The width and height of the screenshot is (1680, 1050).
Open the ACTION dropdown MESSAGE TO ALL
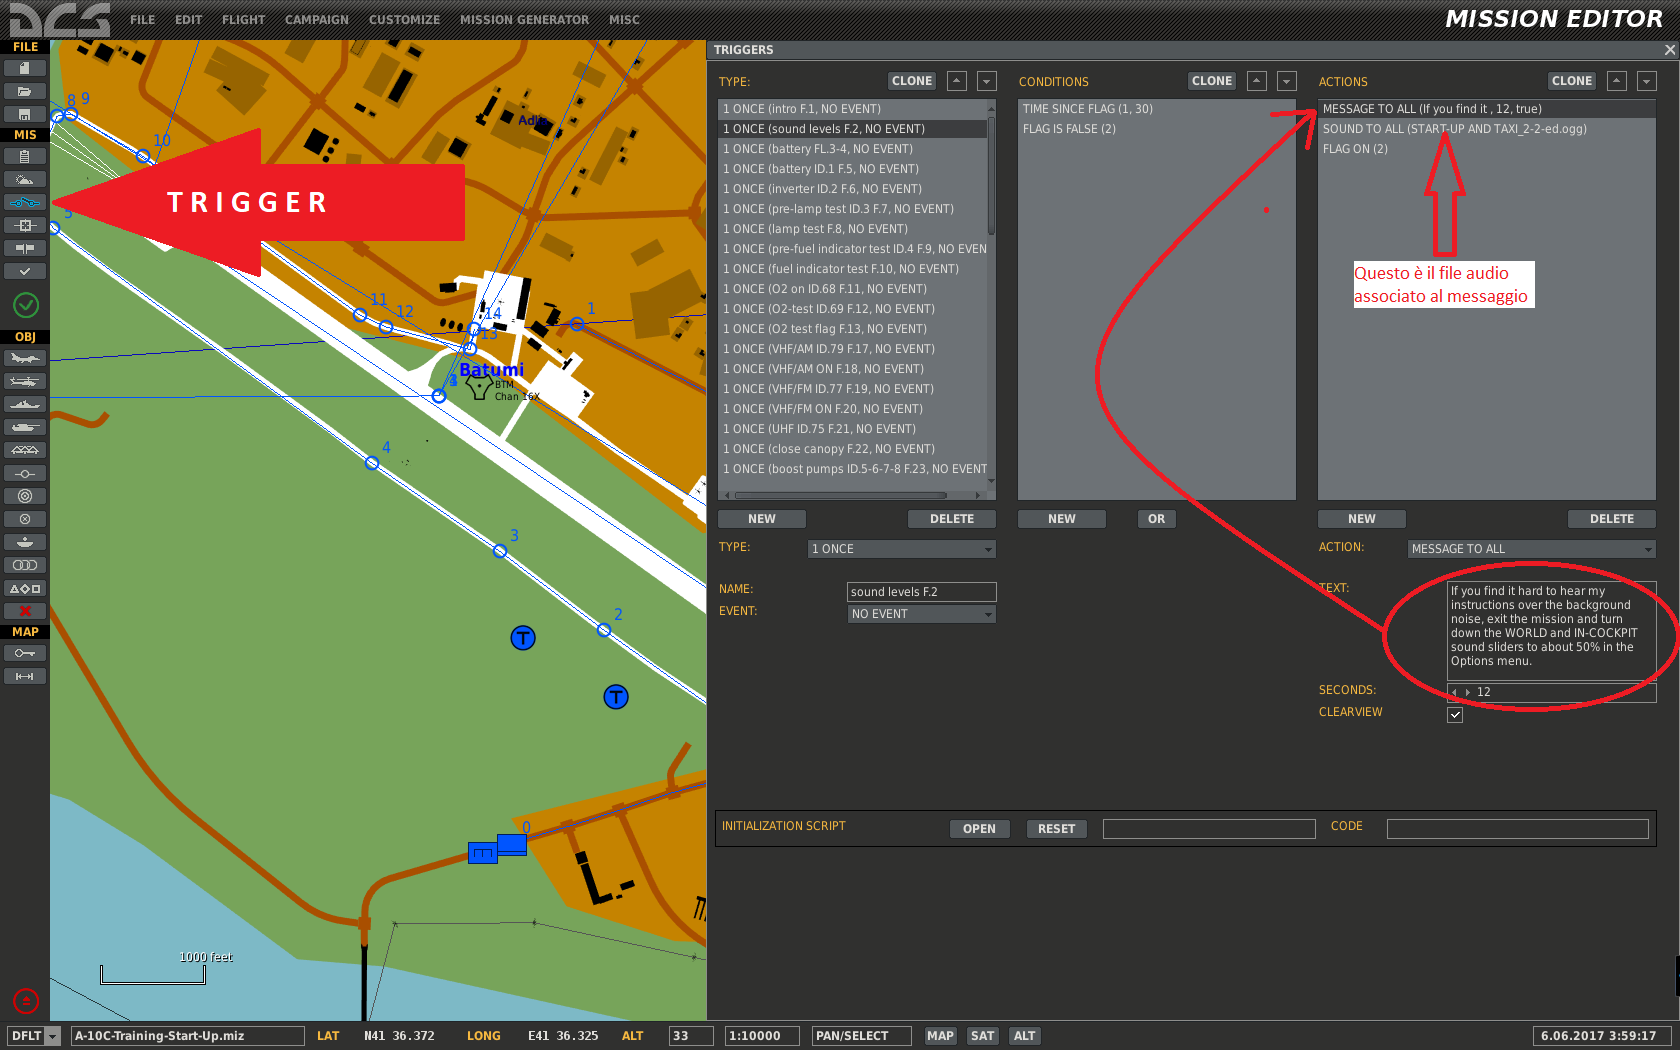point(1531,549)
